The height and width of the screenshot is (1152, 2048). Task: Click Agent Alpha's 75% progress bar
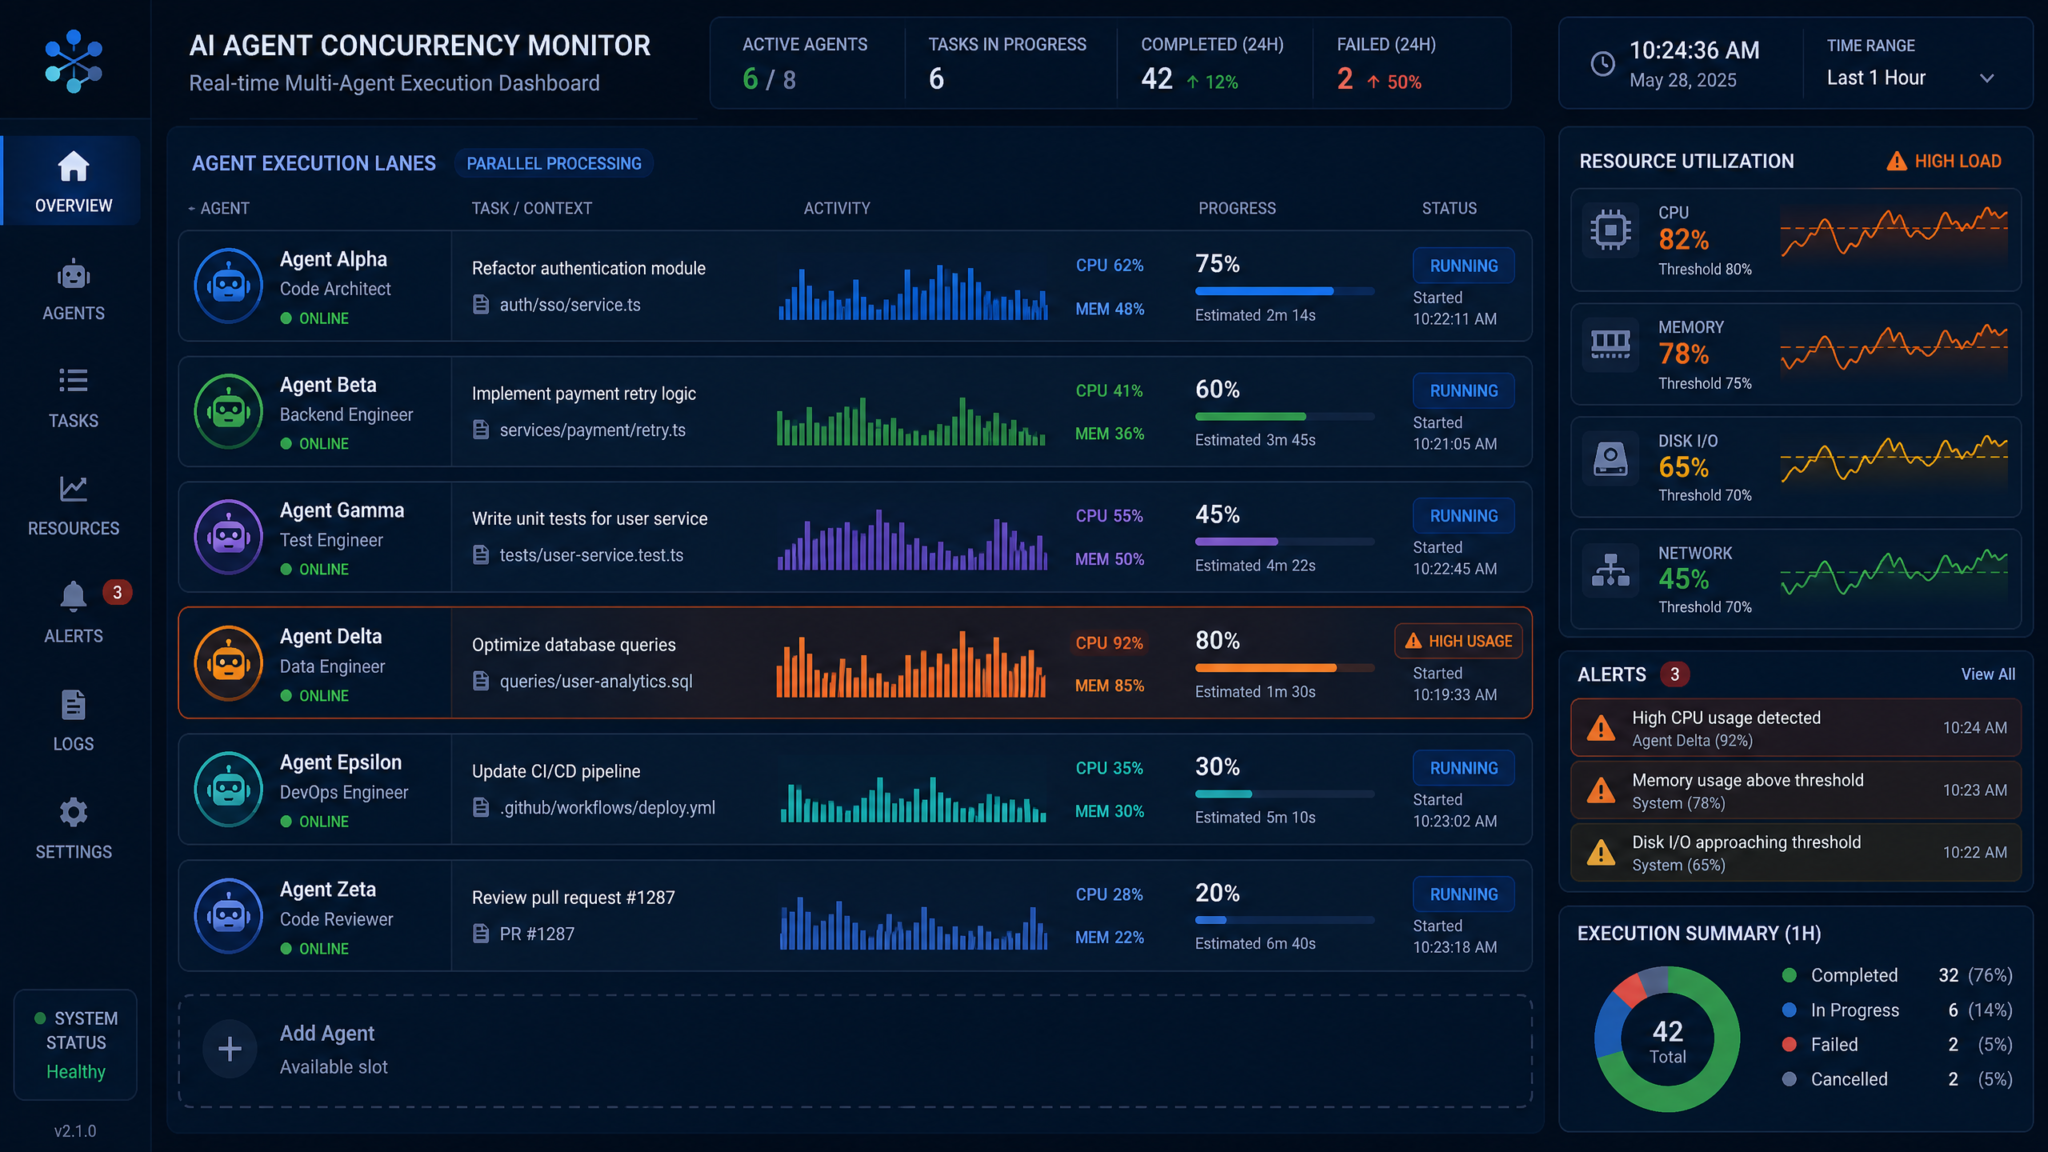tap(1284, 291)
